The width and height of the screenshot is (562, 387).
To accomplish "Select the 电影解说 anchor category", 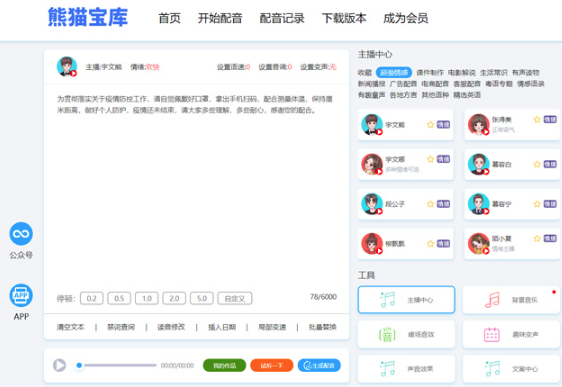I will [462, 72].
